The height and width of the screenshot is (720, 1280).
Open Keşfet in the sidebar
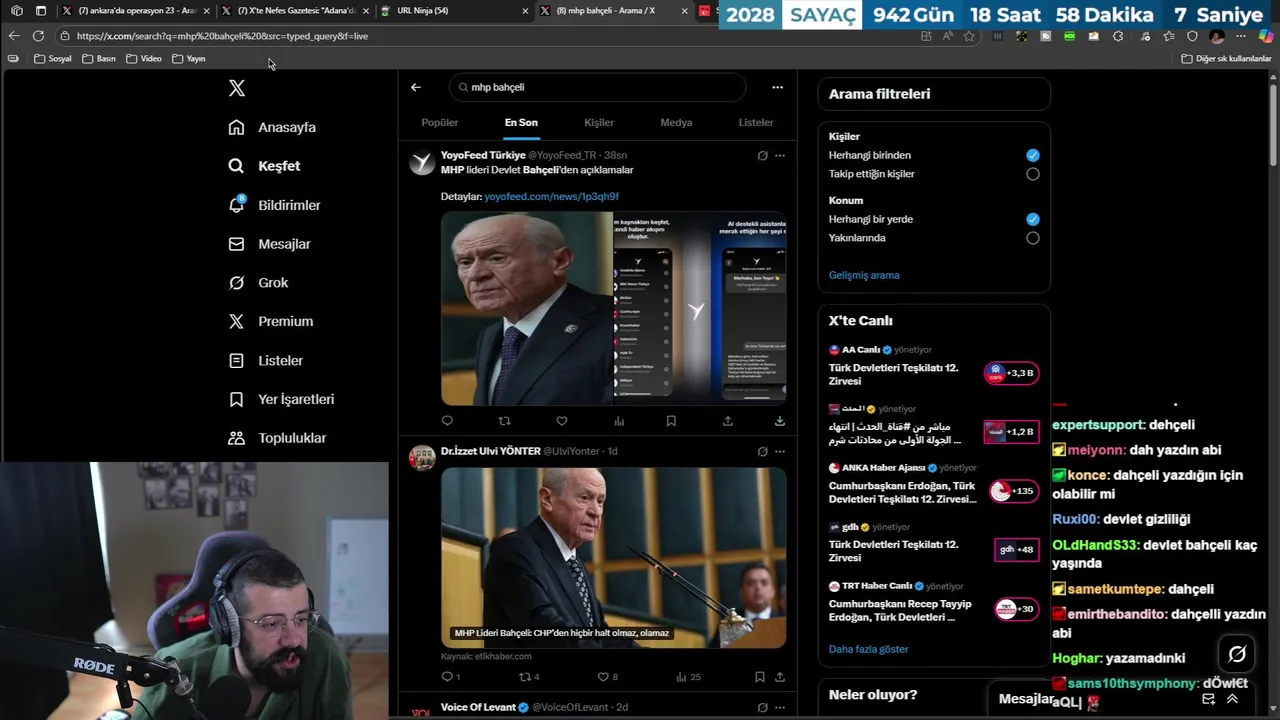264,166
